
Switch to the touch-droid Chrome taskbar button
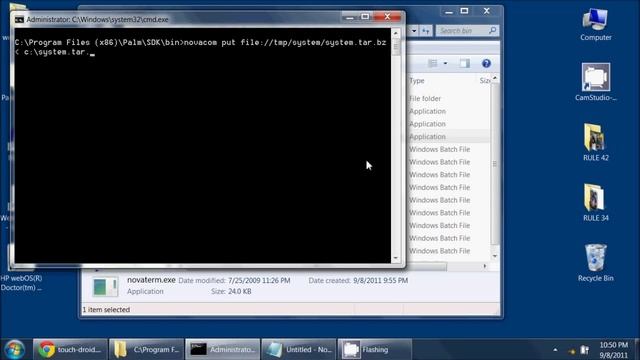click(x=70, y=349)
